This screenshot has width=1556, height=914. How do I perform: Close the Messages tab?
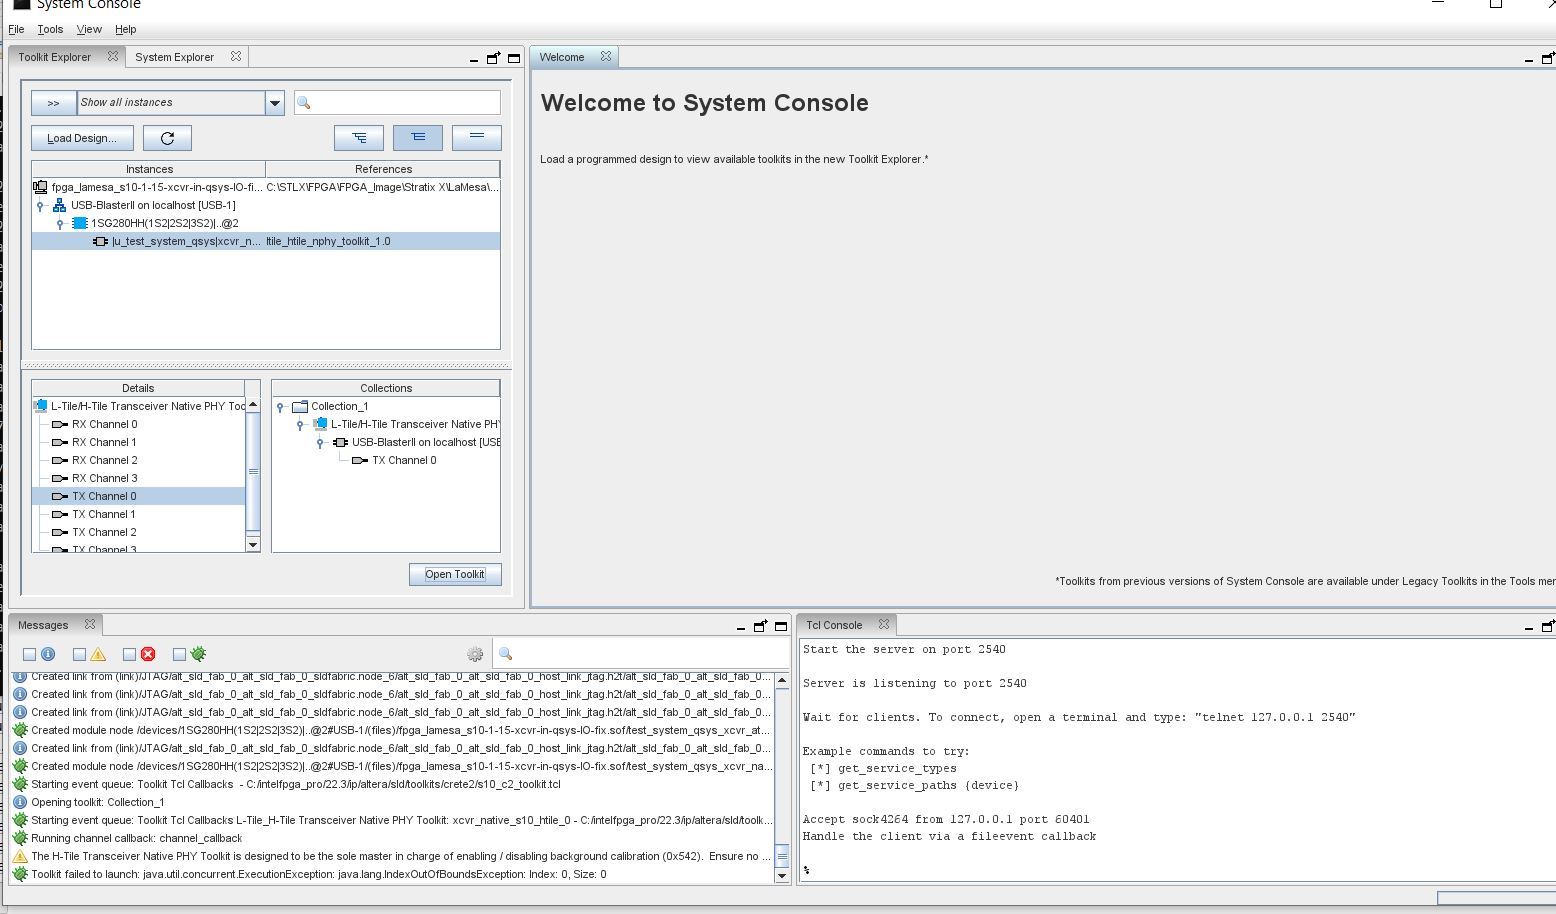(x=90, y=624)
